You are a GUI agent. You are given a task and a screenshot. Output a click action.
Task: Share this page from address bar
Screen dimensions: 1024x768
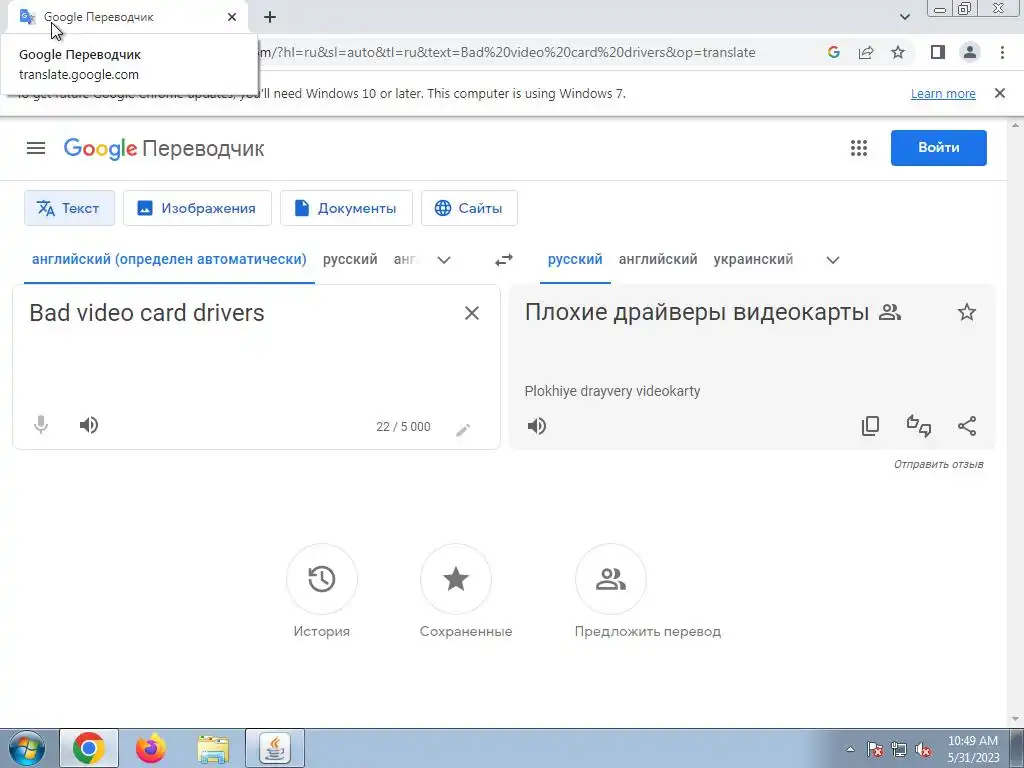pyautogui.click(x=866, y=52)
